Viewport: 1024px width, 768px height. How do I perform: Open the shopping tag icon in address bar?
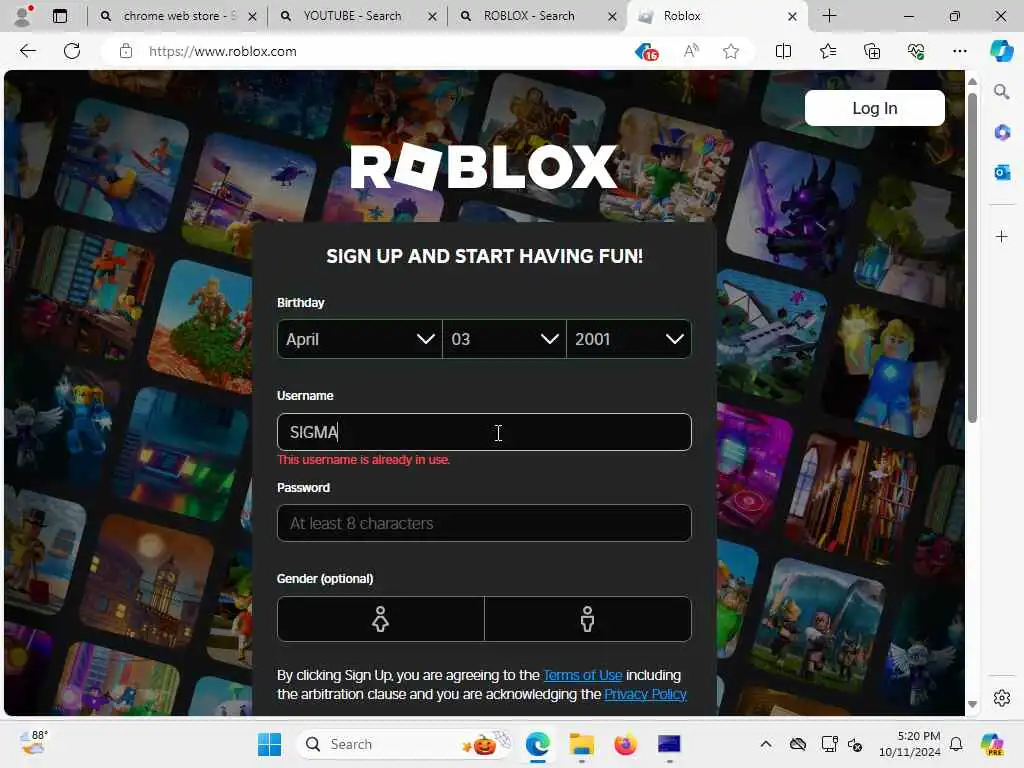click(x=646, y=51)
